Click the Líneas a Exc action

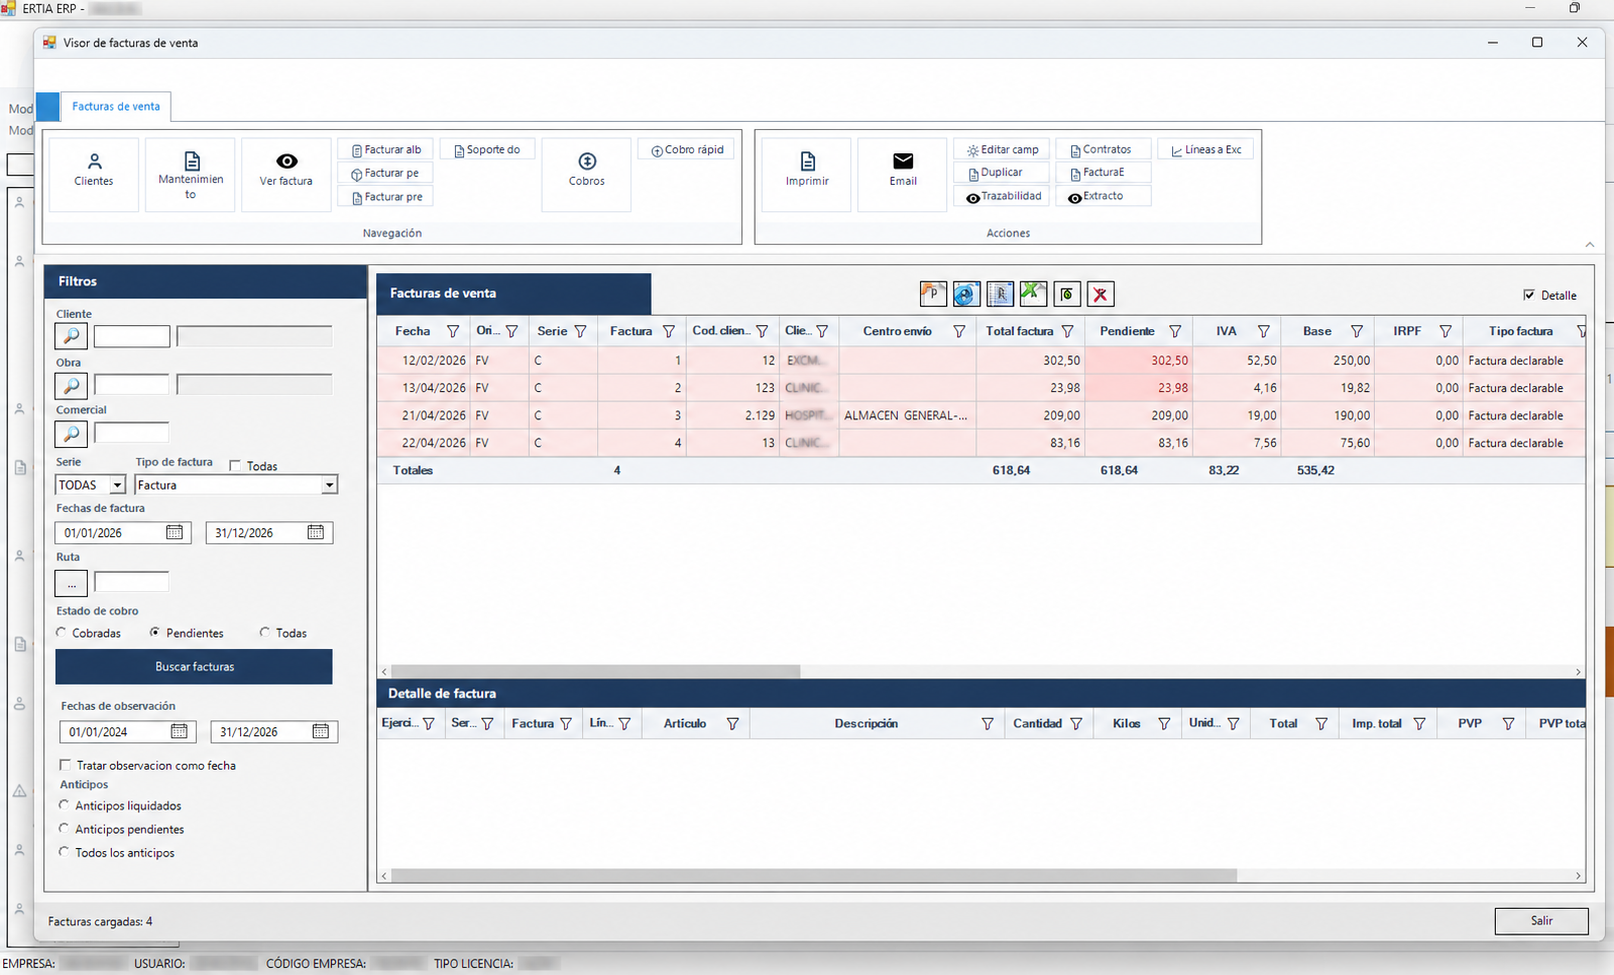click(1206, 149)
